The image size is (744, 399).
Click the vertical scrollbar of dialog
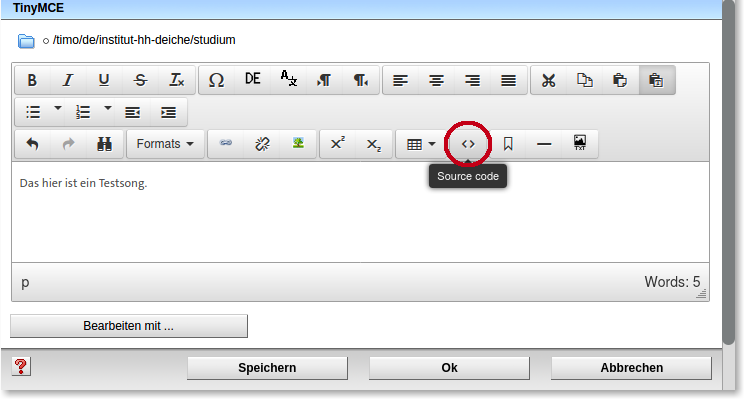(729, 171)
